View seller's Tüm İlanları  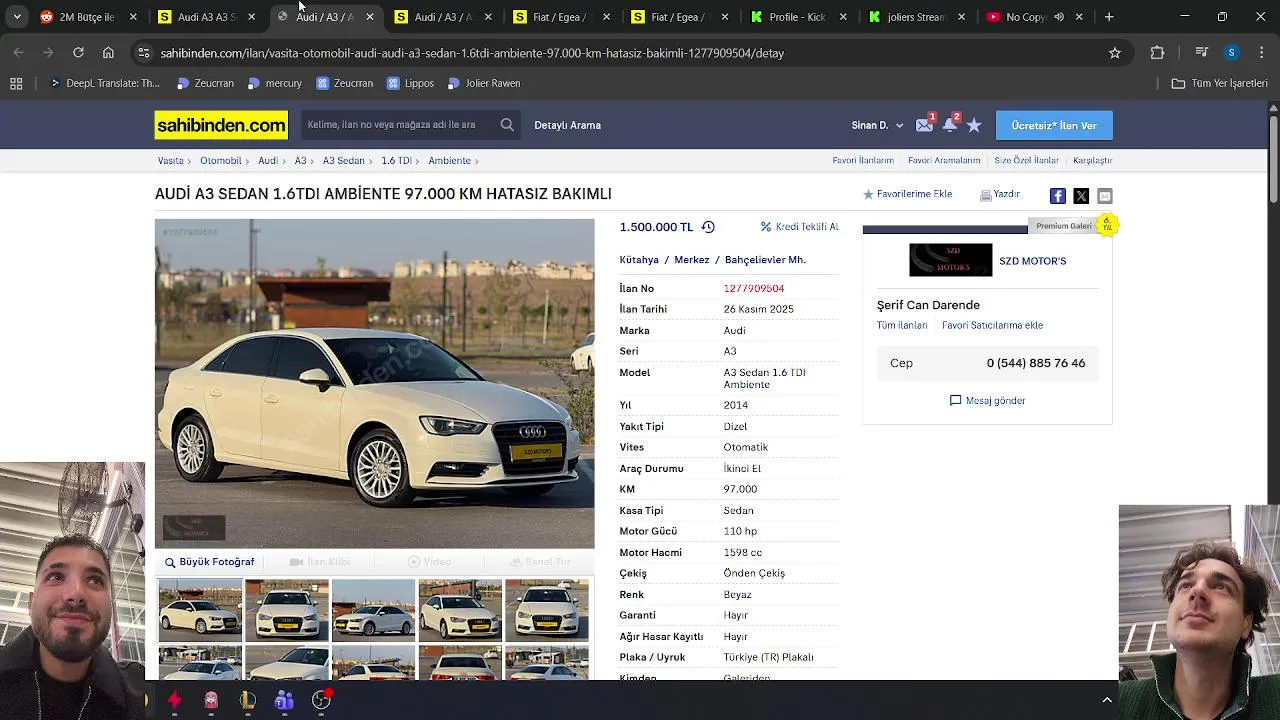pos(902,325)
